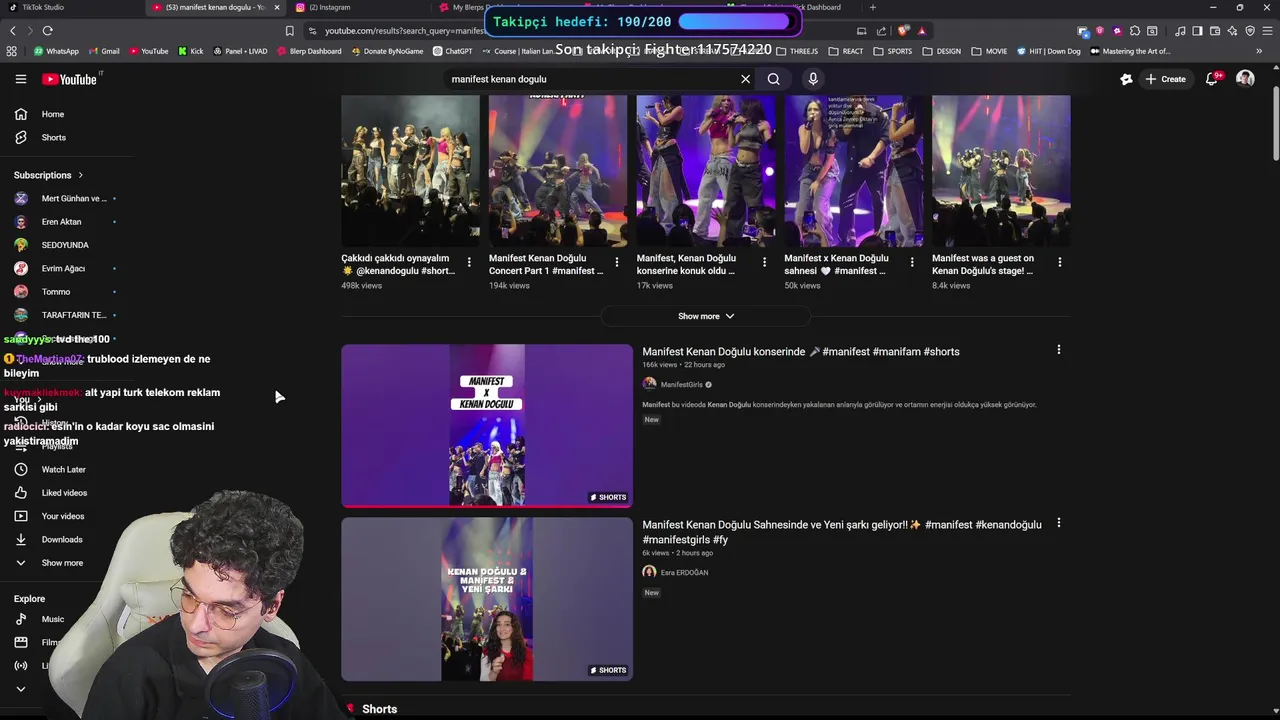The image size is (1280, 720).
Task: Open ManifestGirls channel link
Action: 681,385
